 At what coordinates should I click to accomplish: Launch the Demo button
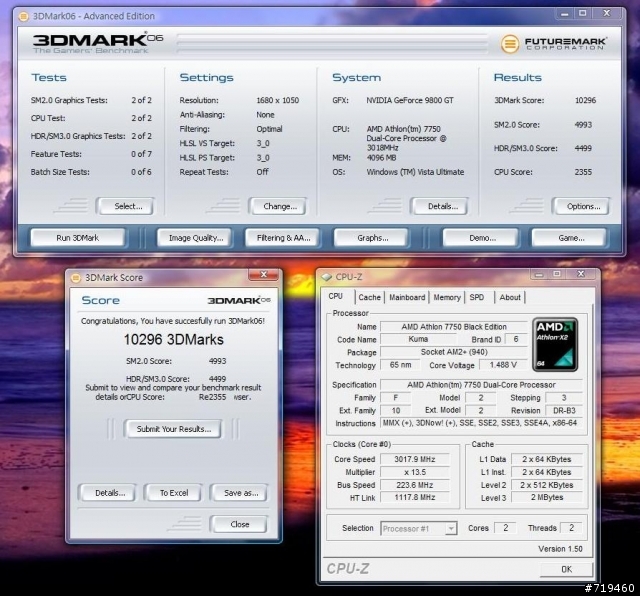coord(481,238)
